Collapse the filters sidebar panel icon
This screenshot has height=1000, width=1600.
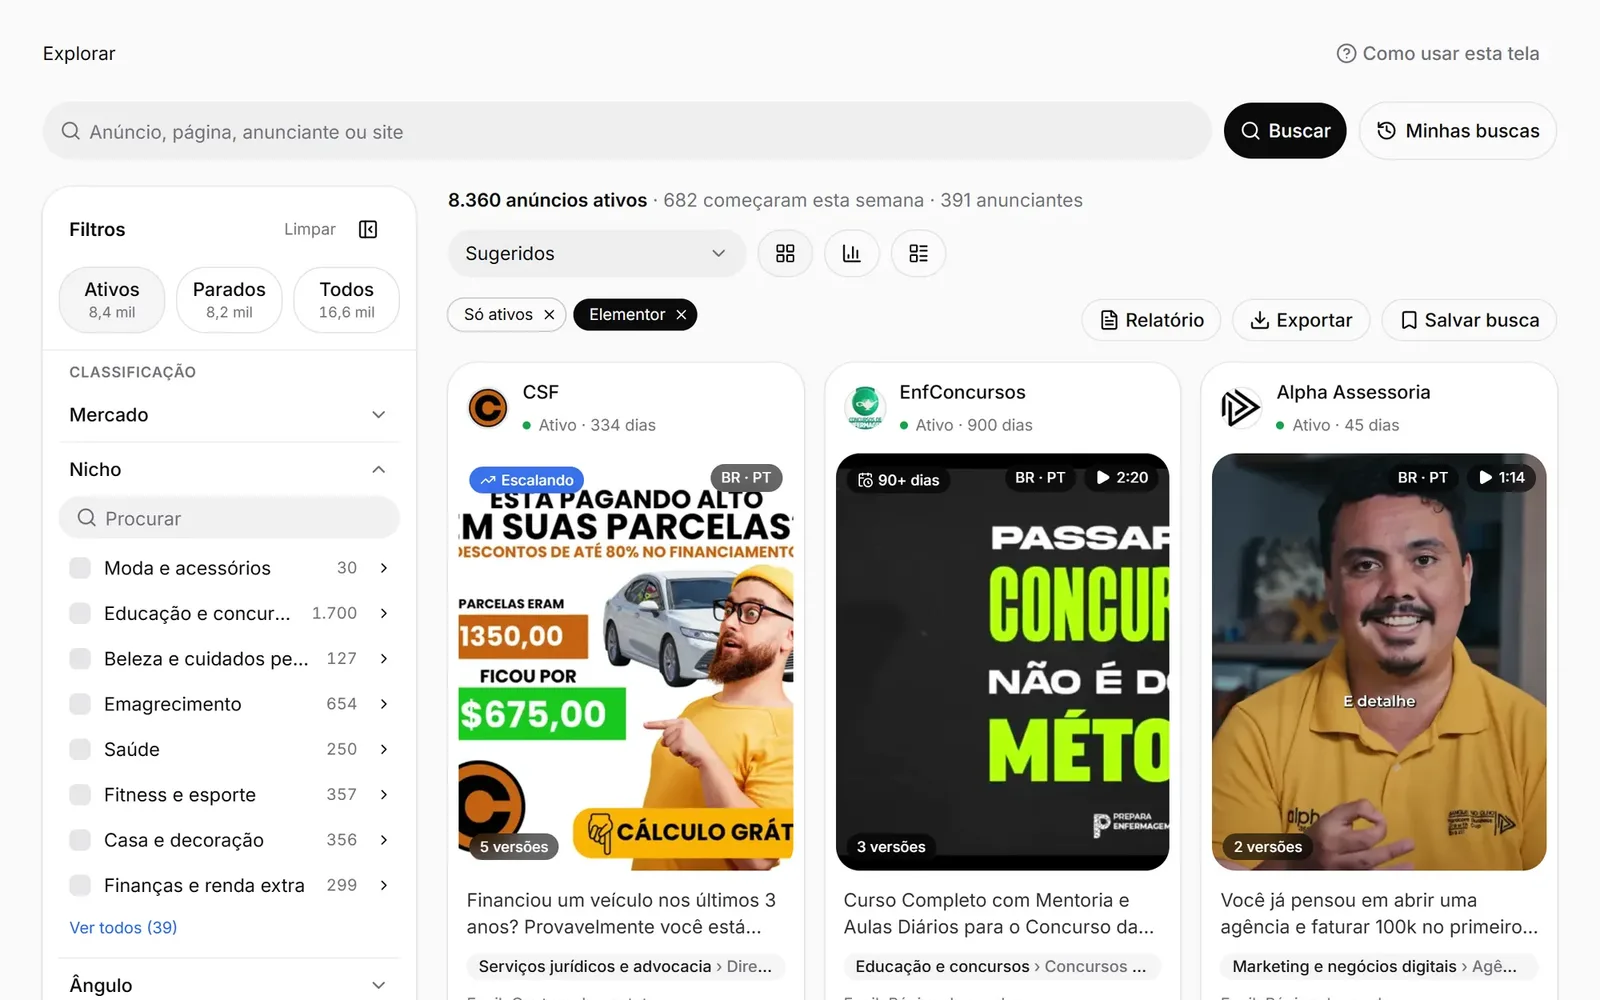tap(368, 229)
